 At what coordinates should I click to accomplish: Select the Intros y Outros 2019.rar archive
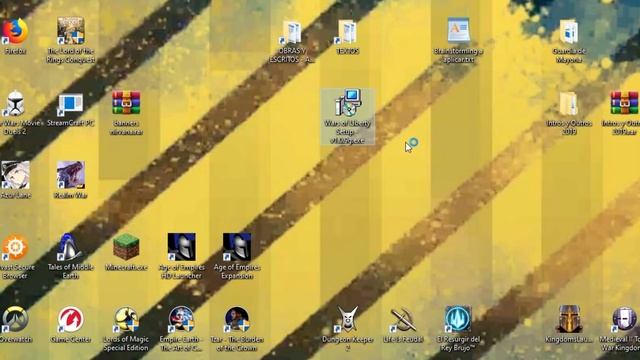tap(624, 103)
